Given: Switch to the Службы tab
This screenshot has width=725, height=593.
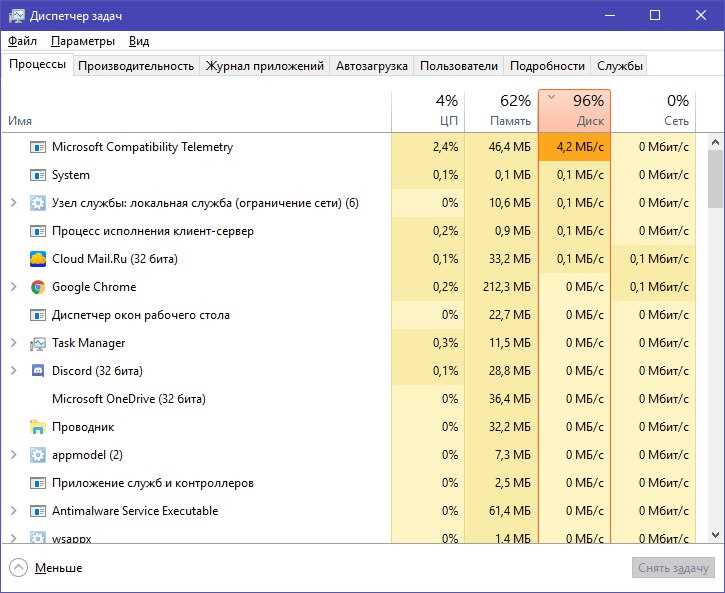Looking at the screenshot, I should coord(620,66).
